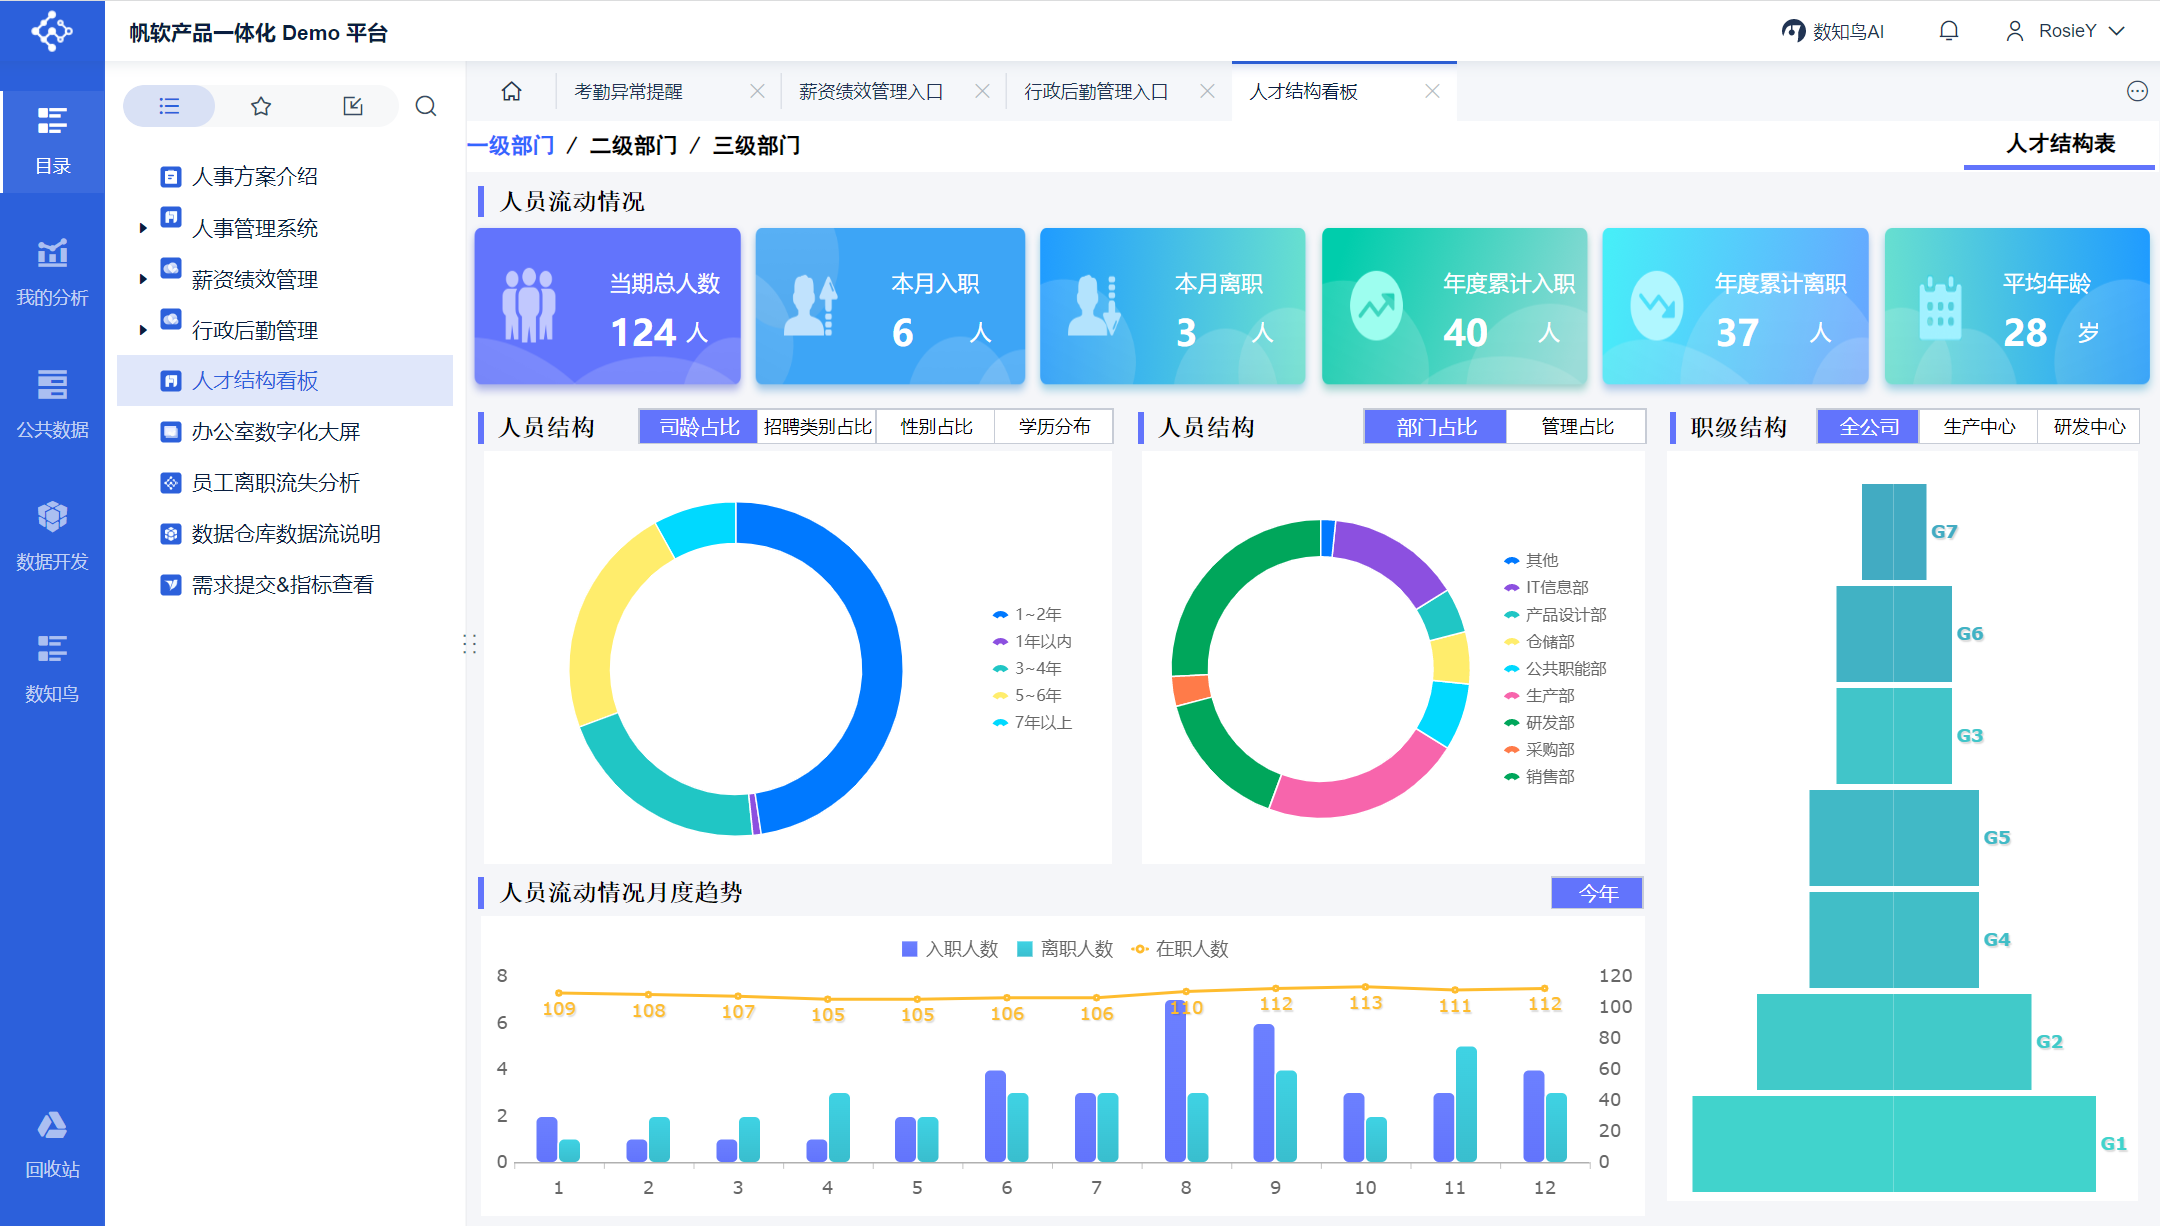Switch to the 考勤异常提醒 tab
The width and height of the screenshot is (2160, 1226).
(628, 91)
